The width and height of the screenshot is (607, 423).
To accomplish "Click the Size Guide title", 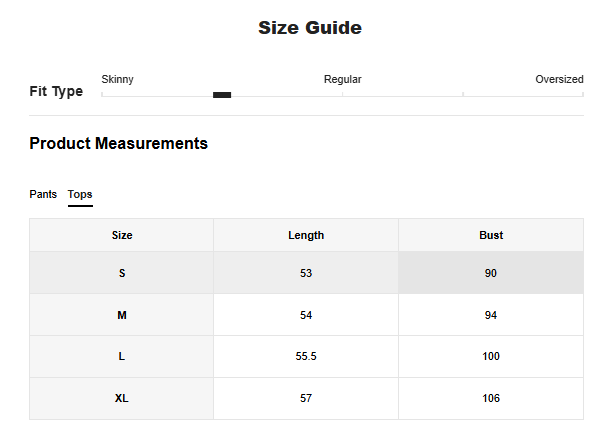I will (310, 28).
